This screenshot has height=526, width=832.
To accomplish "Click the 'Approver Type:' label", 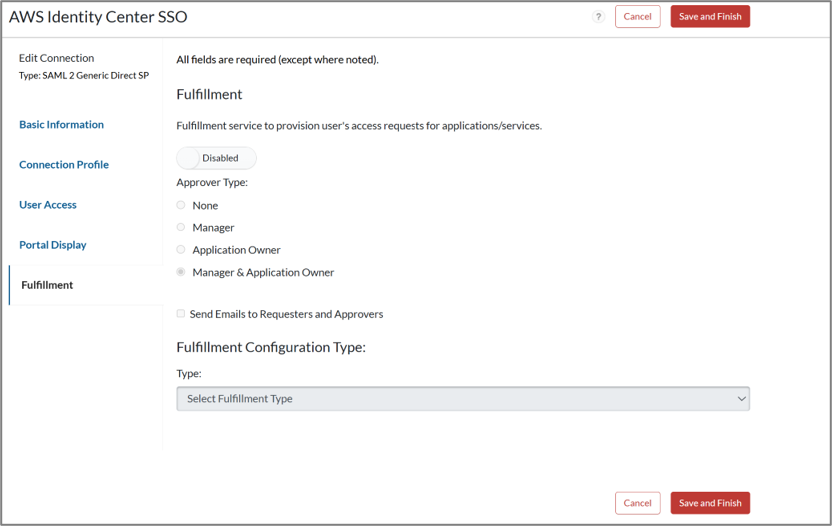I will point(212,182).
